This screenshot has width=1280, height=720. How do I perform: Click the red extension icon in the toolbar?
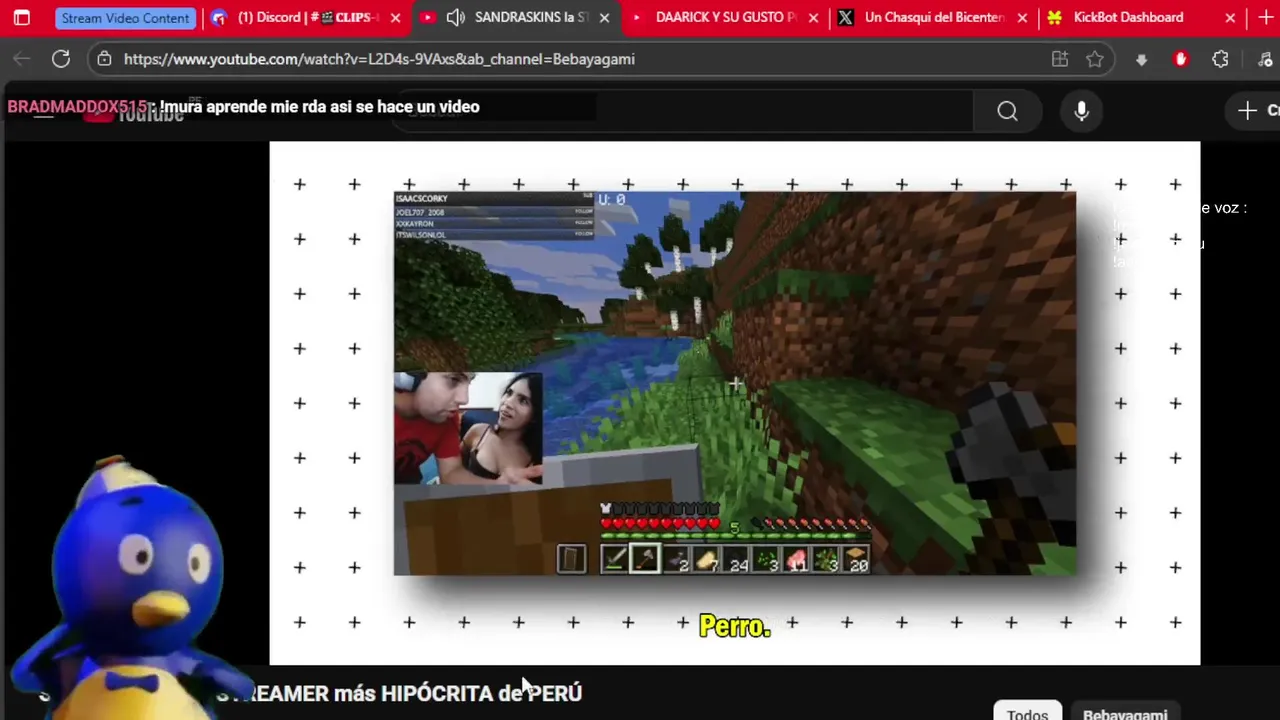(1181, 59)
